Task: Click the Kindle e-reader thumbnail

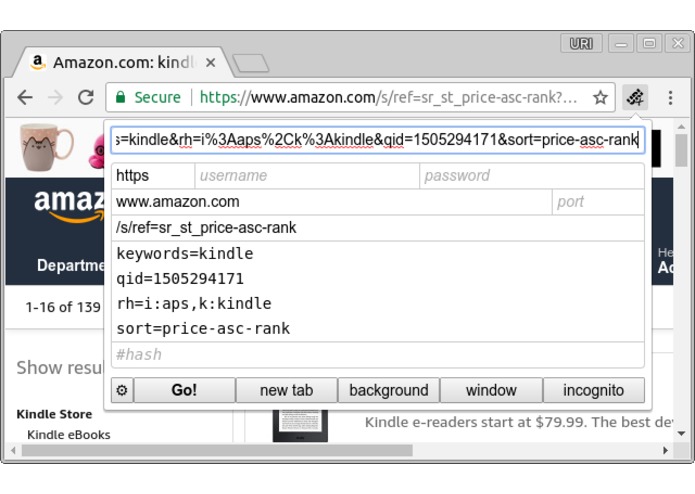Action: point(300,426)
